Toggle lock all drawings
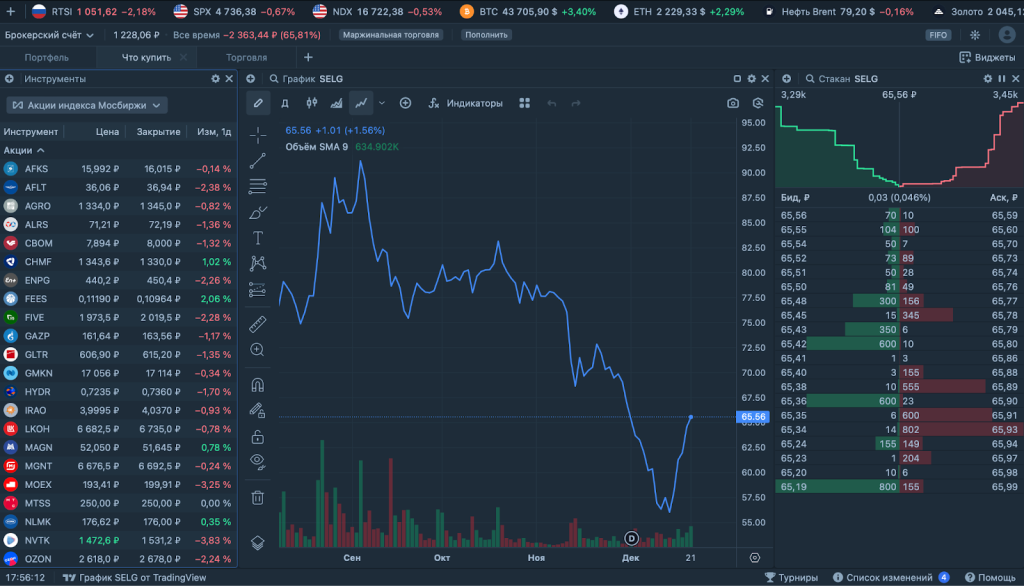Image resolution: width=1024 pixels, height=586 pixels. [x=258, y=436]
